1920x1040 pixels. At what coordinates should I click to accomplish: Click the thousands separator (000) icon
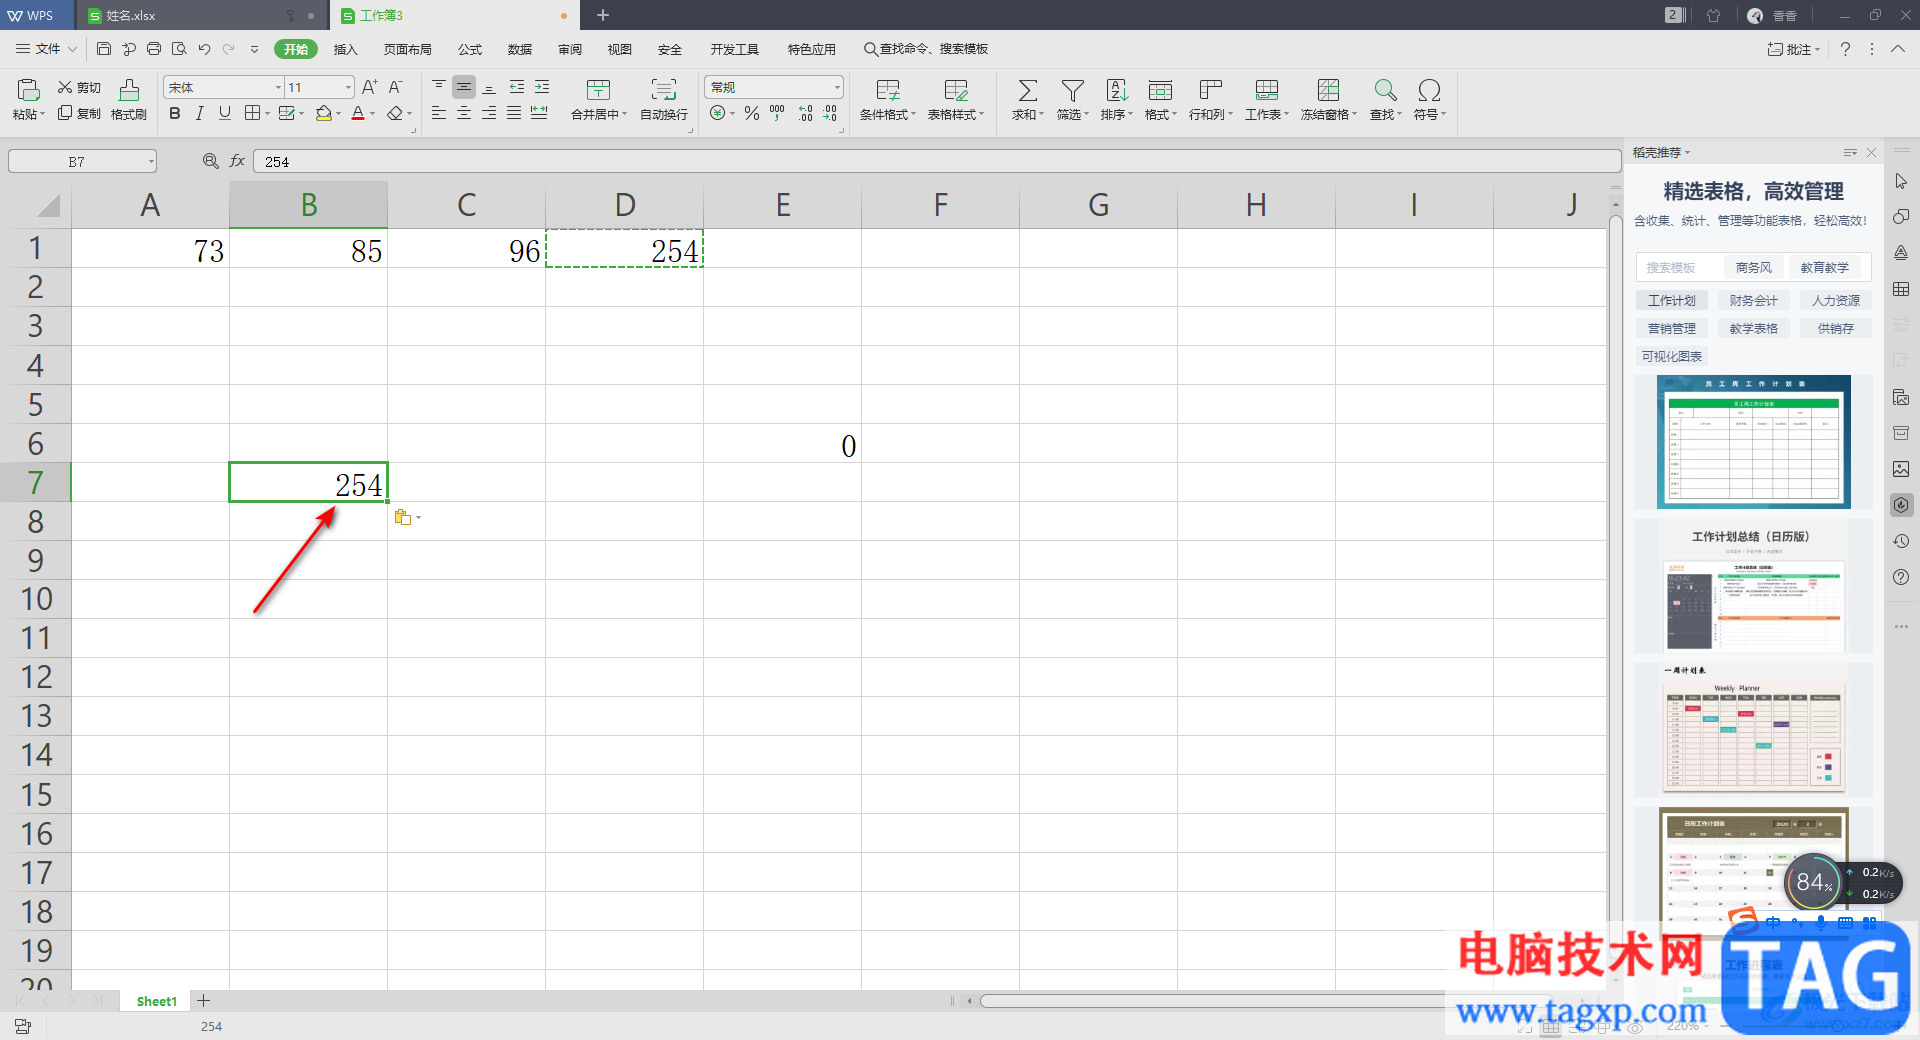777,114
